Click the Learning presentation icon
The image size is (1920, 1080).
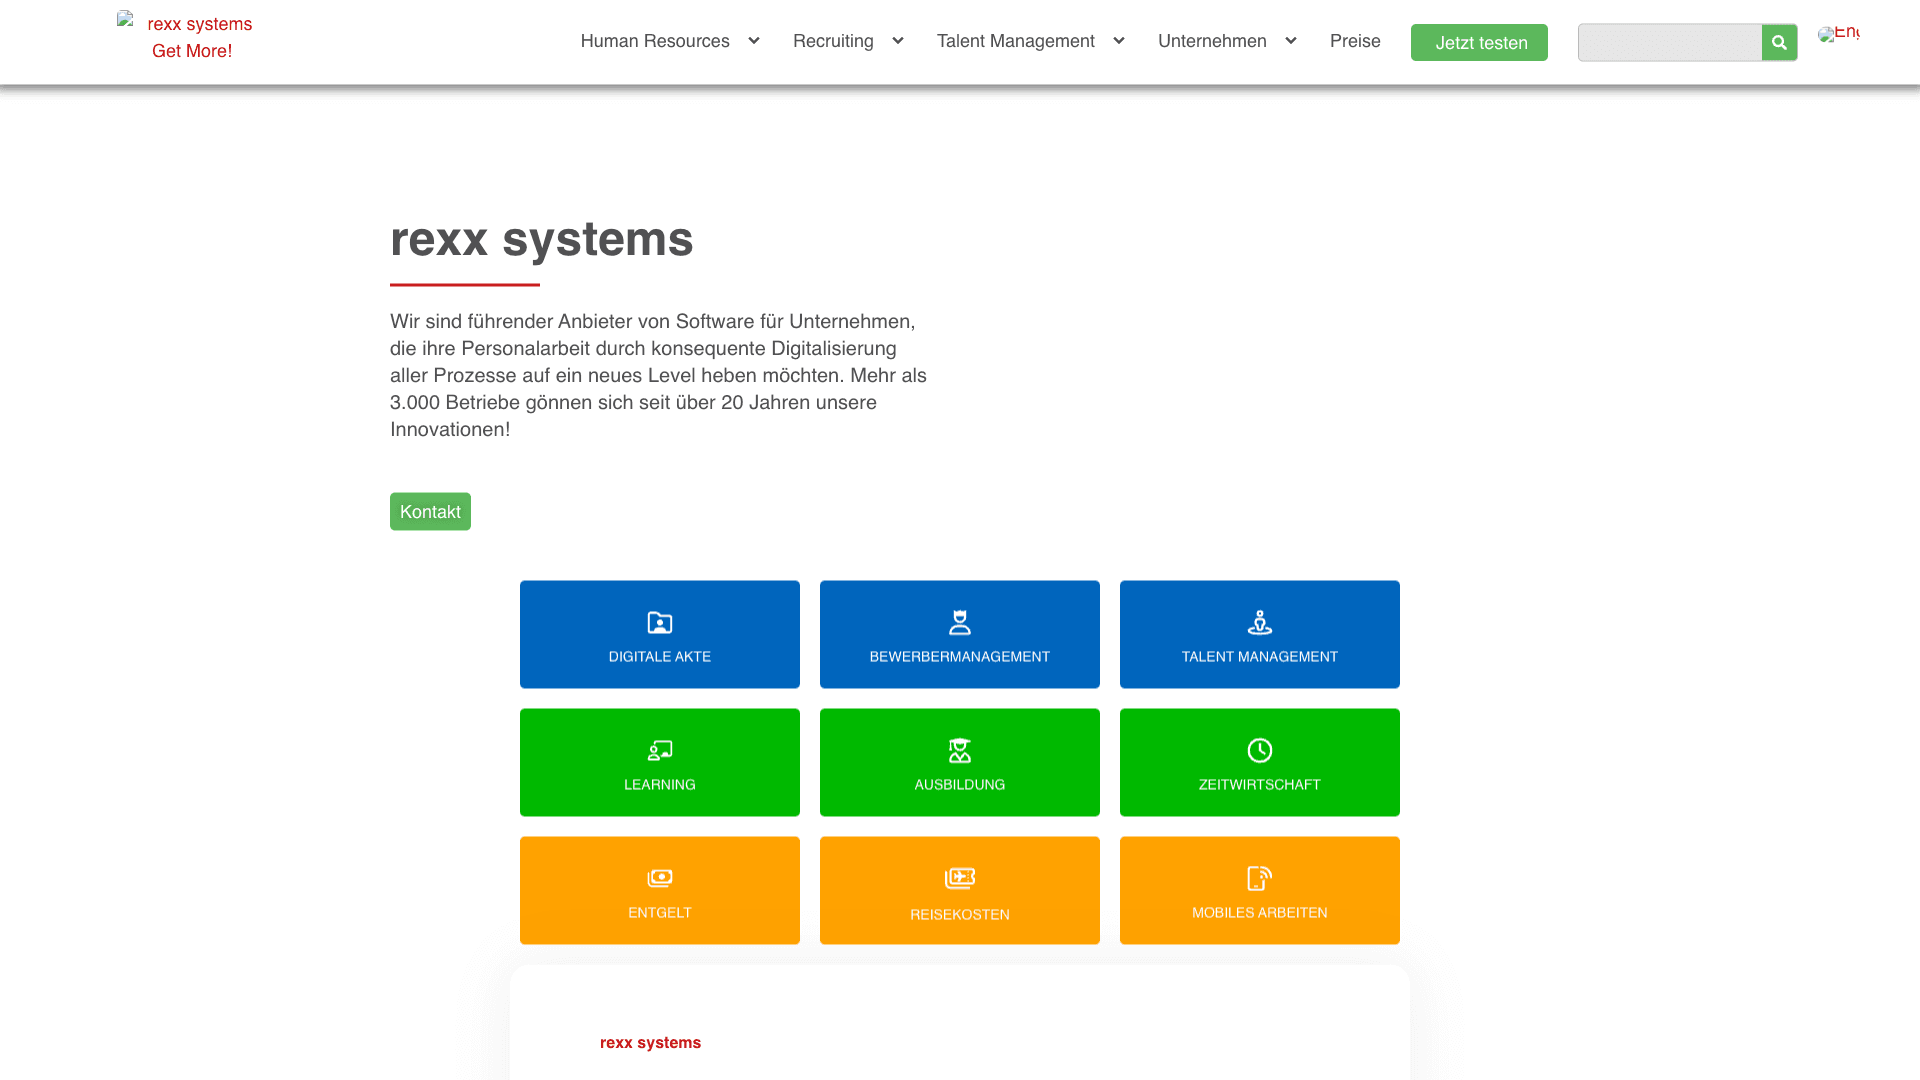(660, 751)
